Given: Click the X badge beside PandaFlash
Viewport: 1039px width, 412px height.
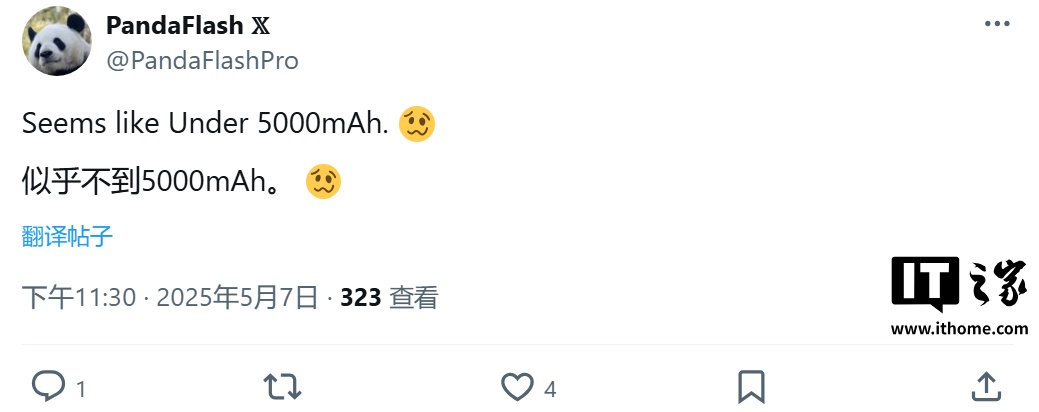Looking at the screenshot, I should click(259, 26).
